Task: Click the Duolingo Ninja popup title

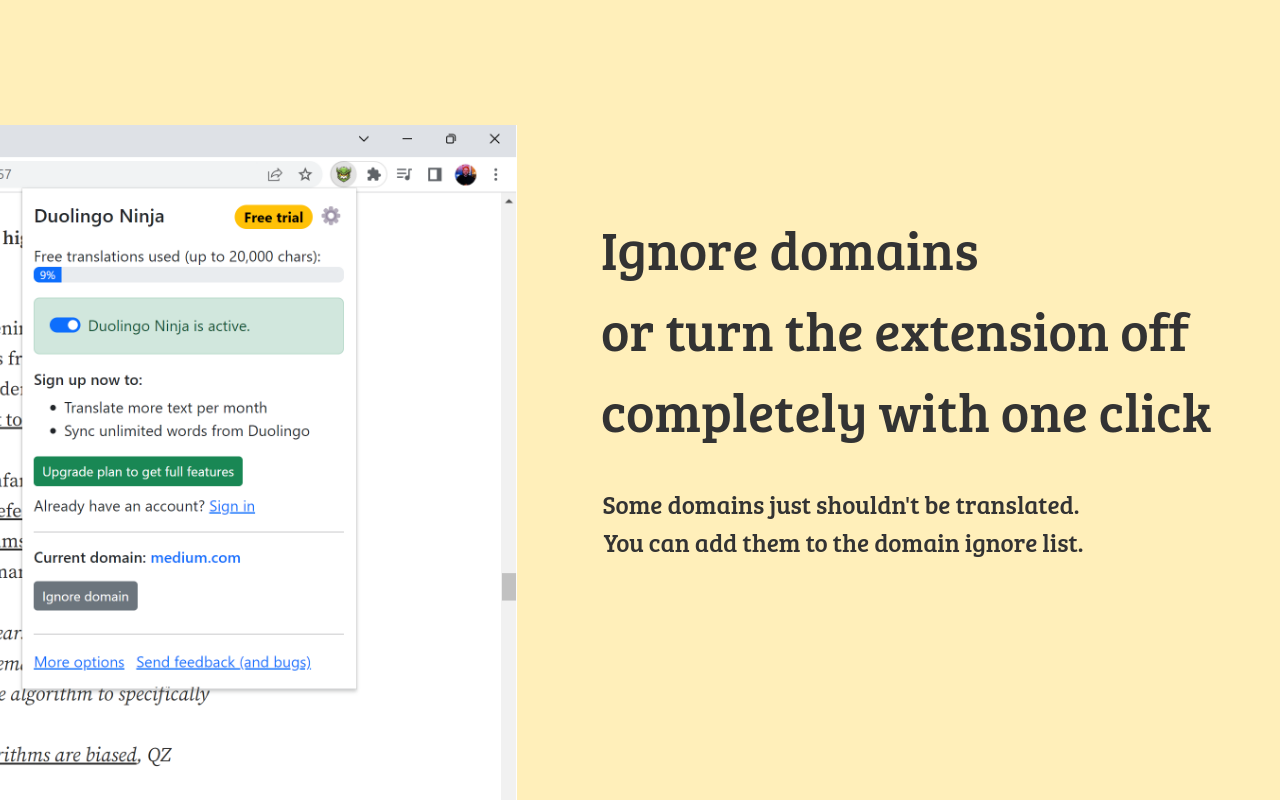Action: click(x=99, y=216)
